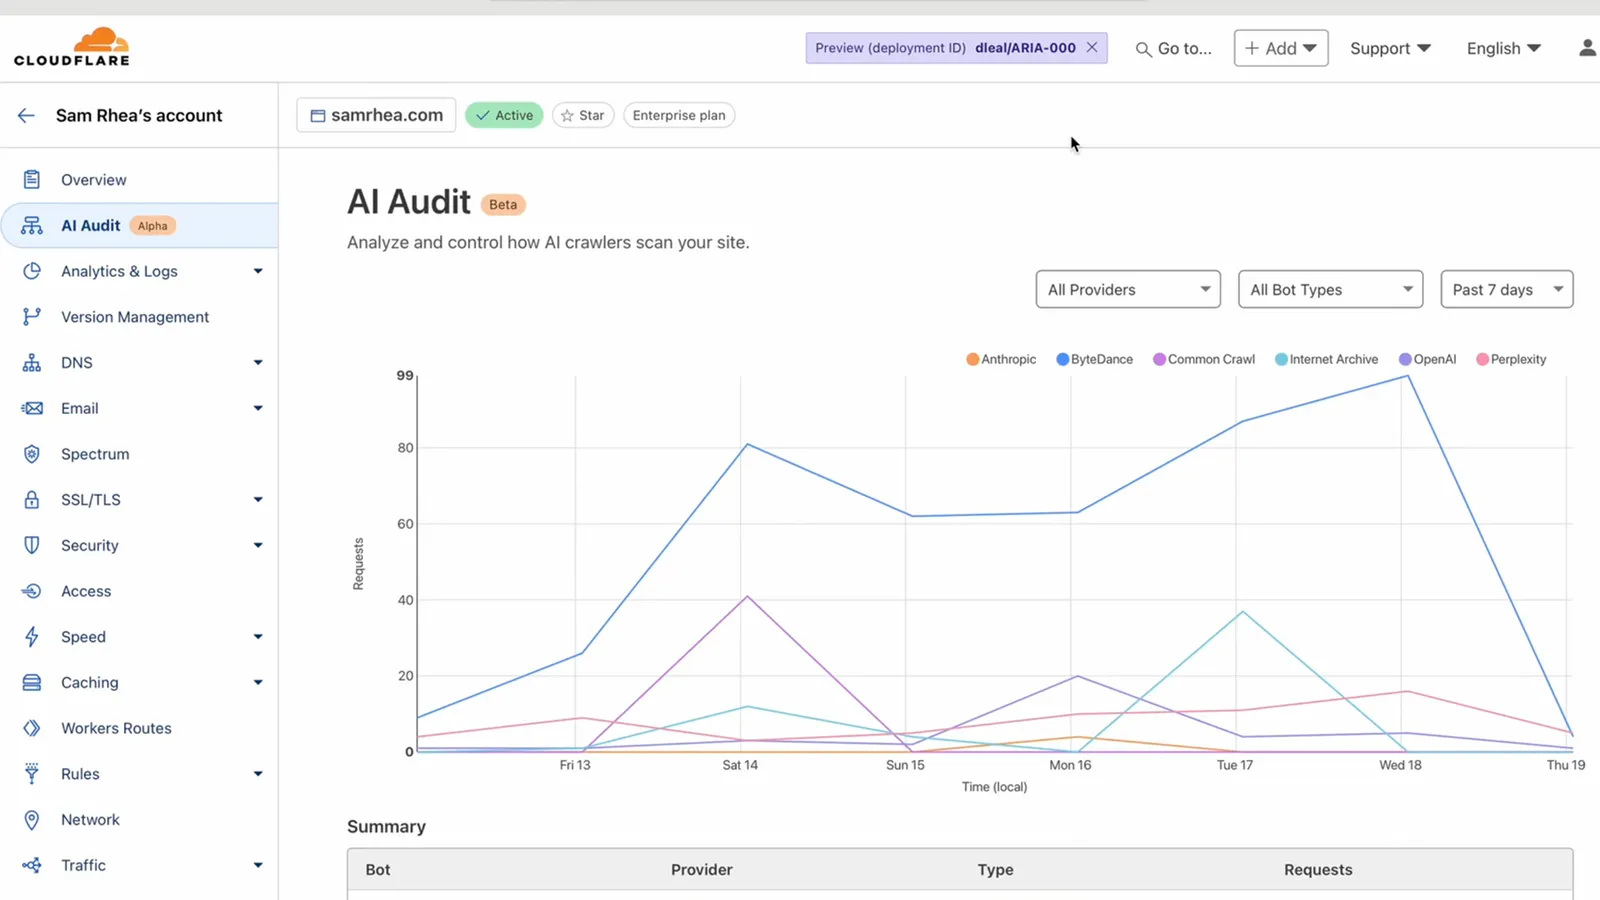Expand the Caching submenu arrow
This screenshot has height=900, width=1600.
click(x=258, y=682)
